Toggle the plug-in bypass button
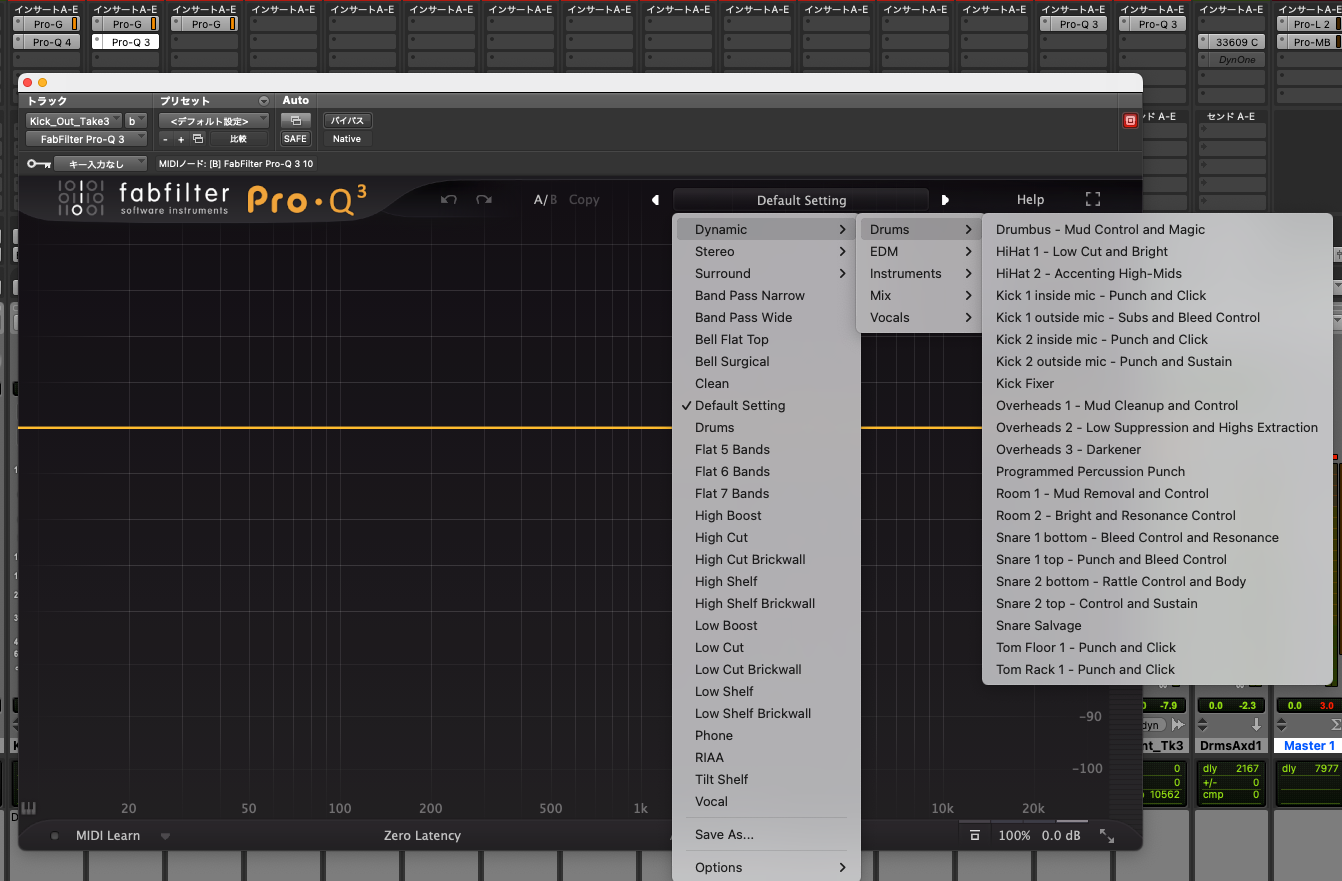Image resolution: width=1342 pixels, height=881 pixels. (x=347, y=120)
